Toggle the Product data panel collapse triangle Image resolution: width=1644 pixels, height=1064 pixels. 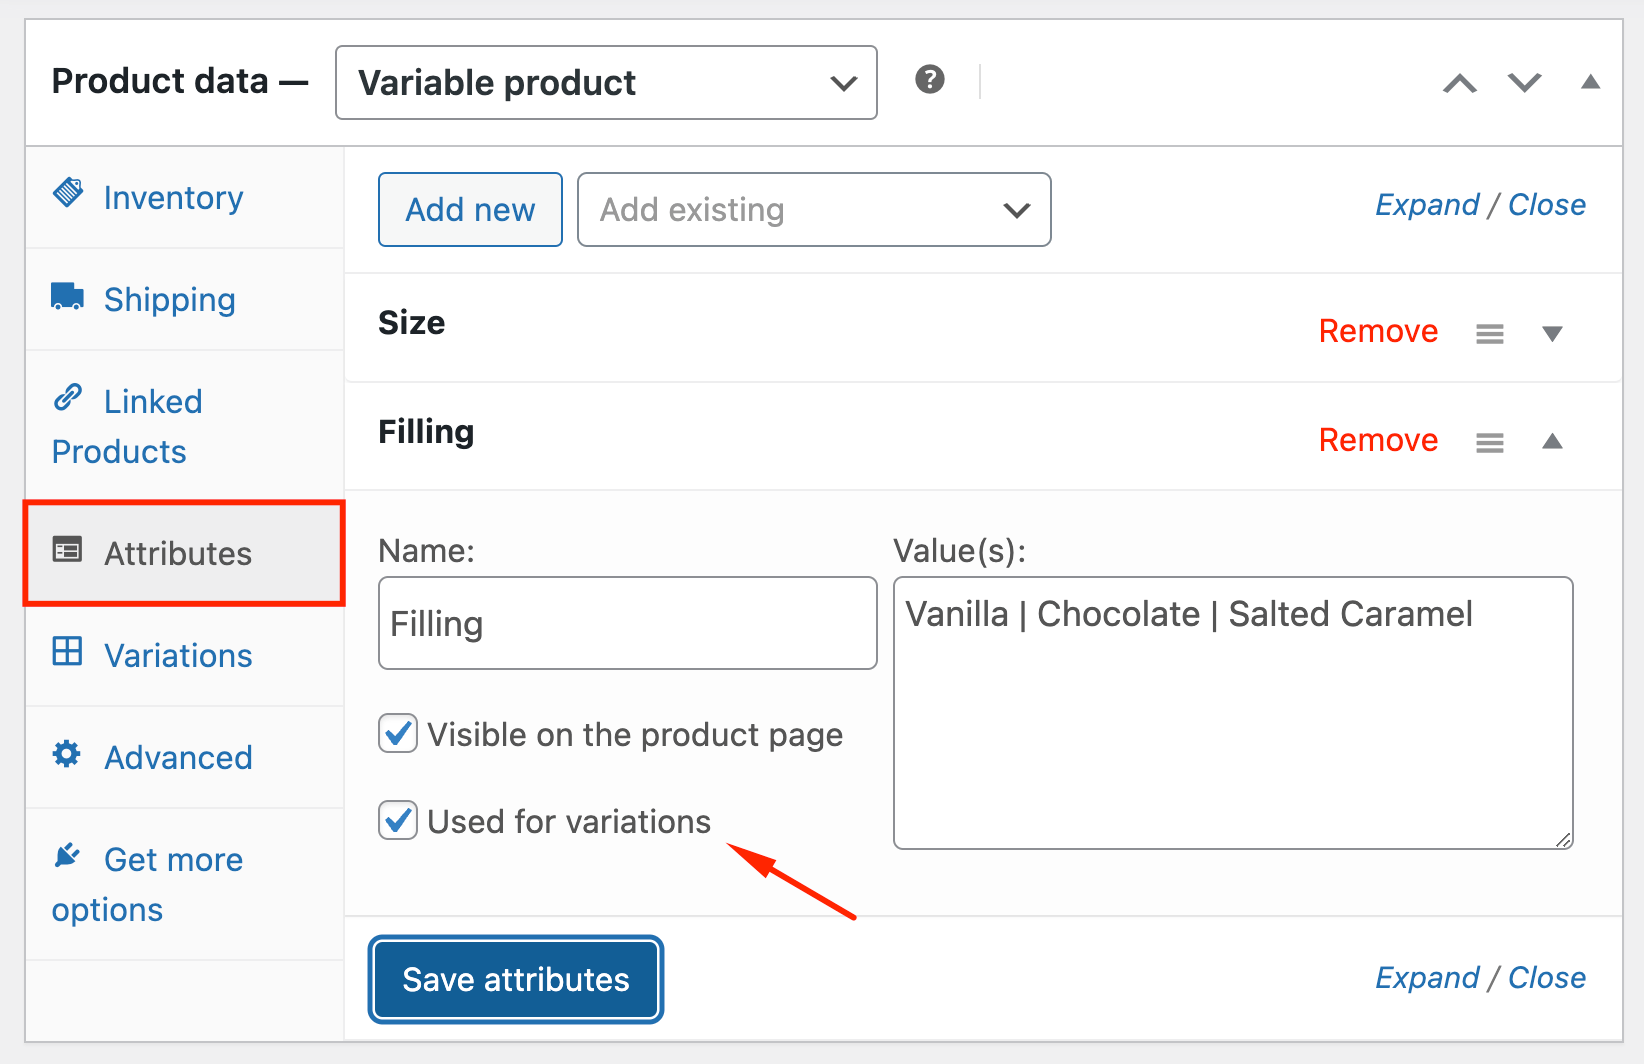1590,82
